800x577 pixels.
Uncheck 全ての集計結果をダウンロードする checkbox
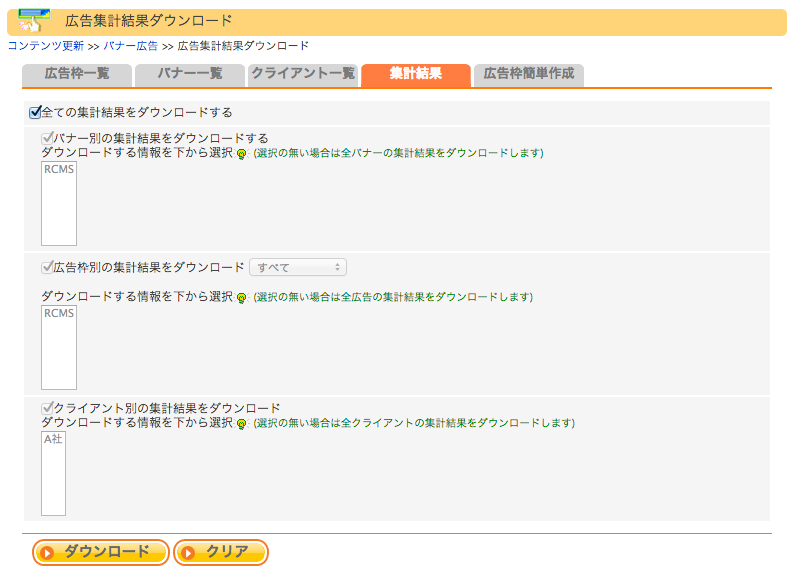(x=35, y=112)
